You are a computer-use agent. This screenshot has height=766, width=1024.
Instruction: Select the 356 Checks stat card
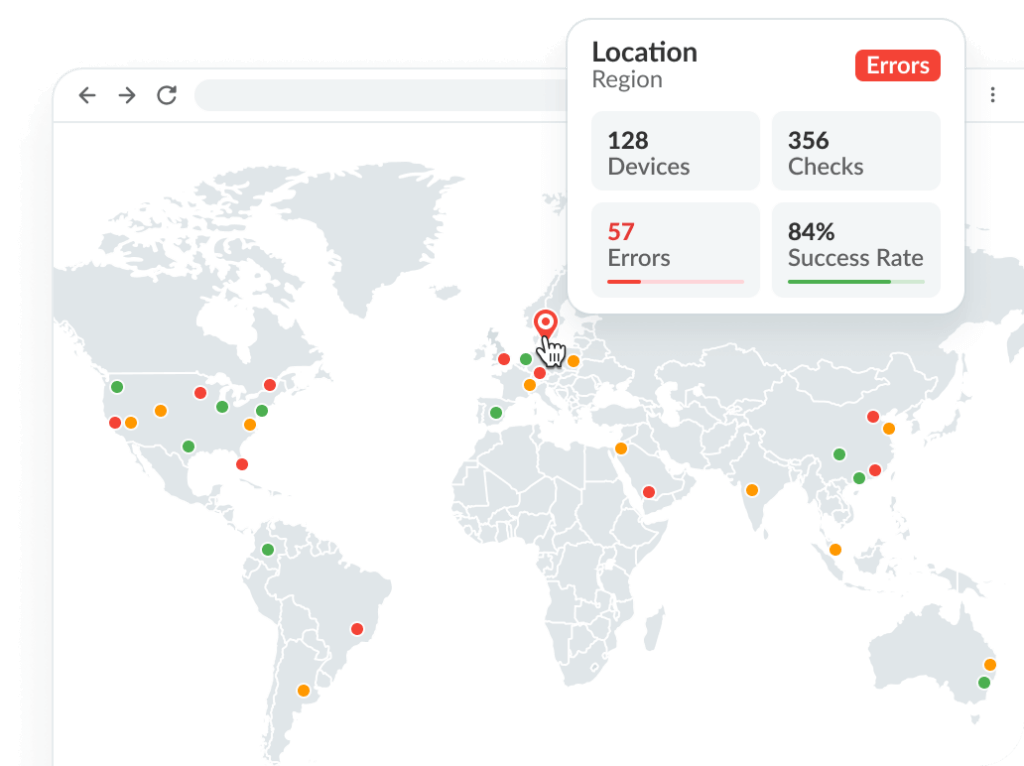[x=855, y=151]
